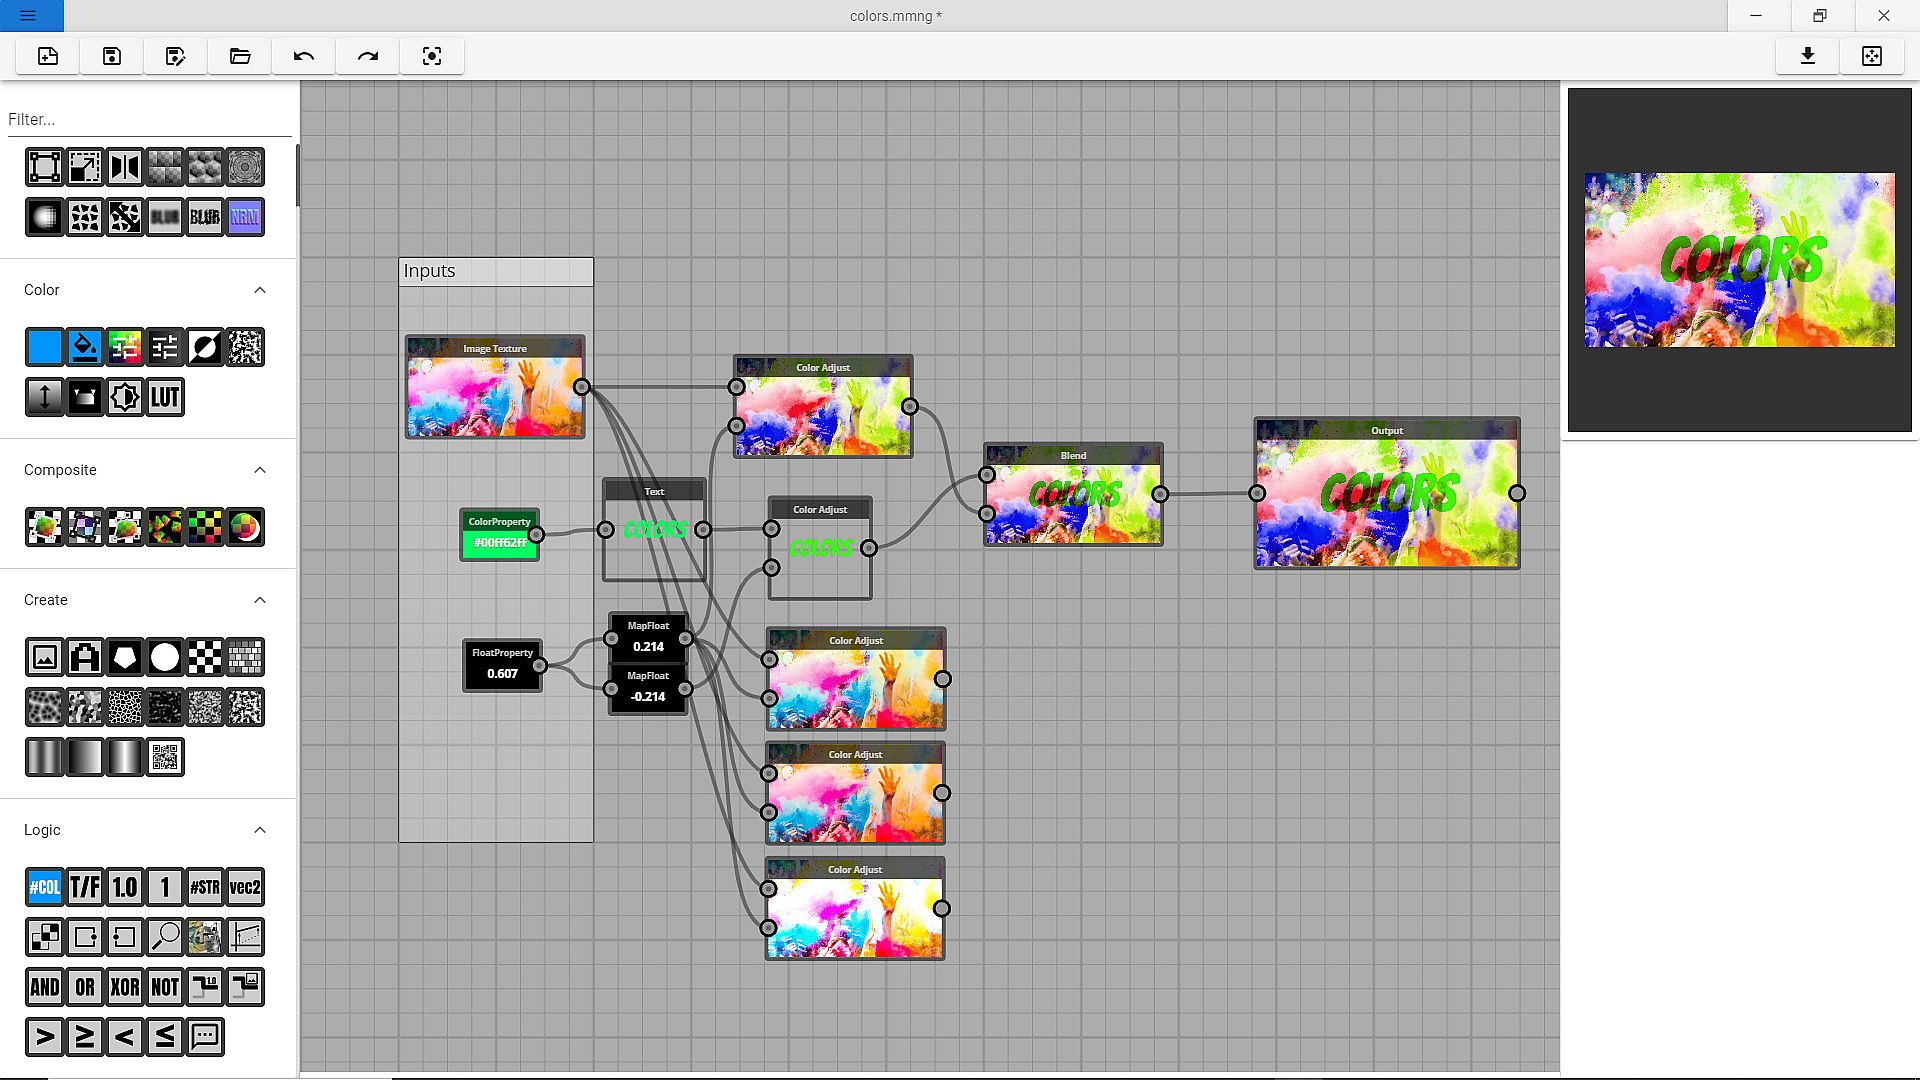Pick the XOR logic node icon
The image size is (1920, 1080).
tap(125, 987)
